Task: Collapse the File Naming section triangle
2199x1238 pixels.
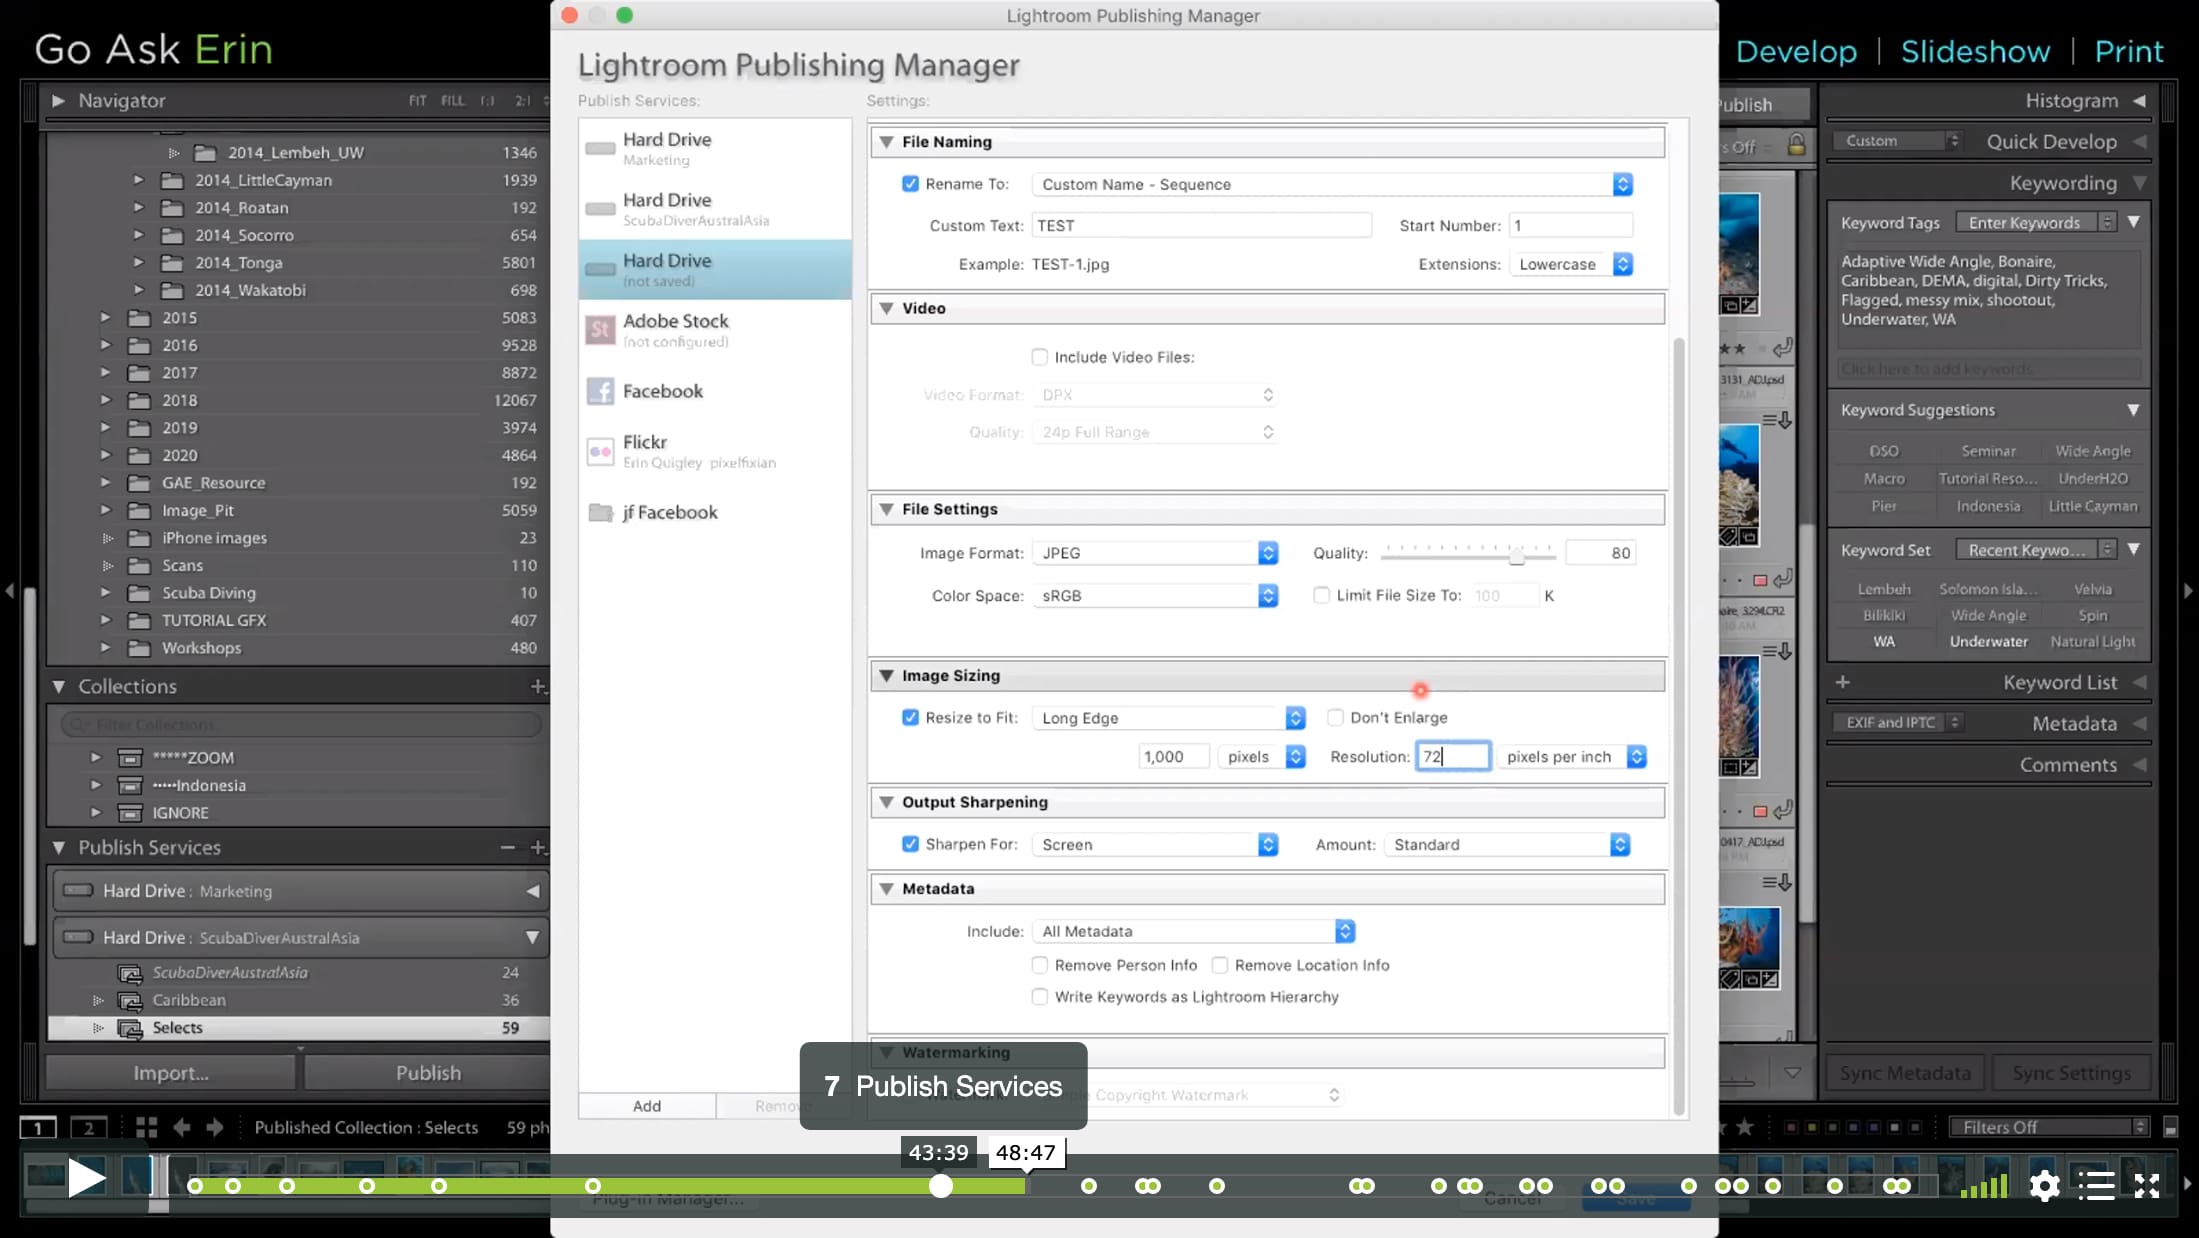Action: click(x=886, y=142)
